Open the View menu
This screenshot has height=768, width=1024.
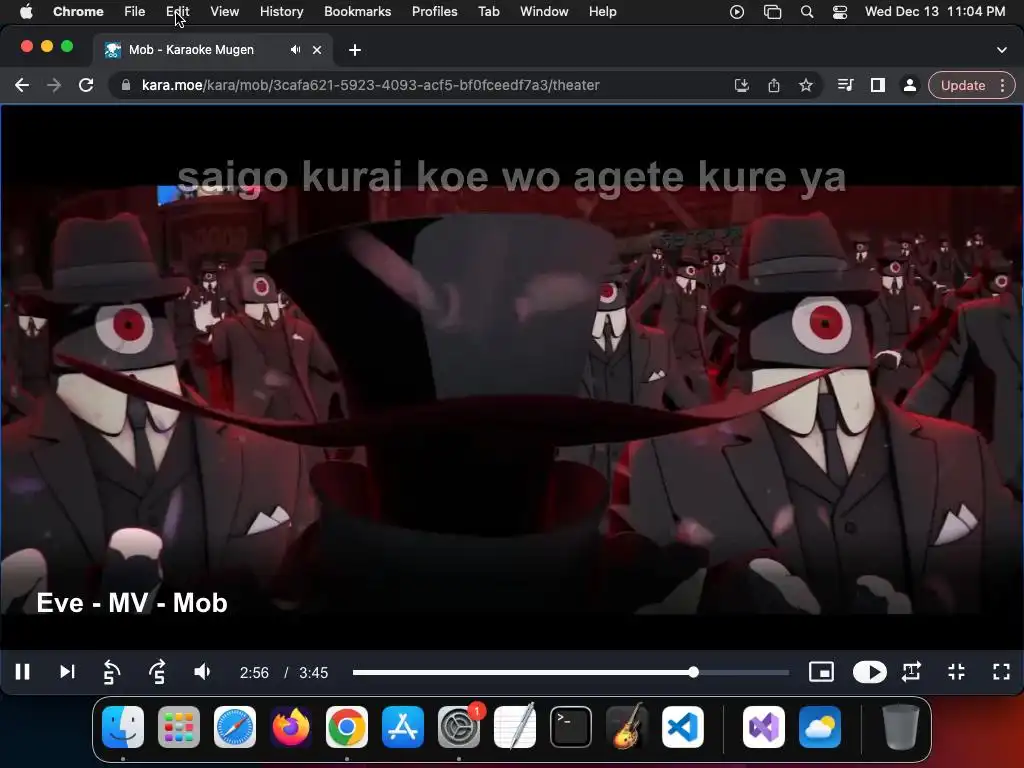pyautogui.click(x=225, y=12)
